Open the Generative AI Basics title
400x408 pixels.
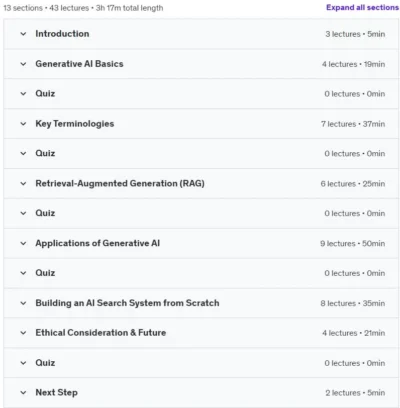click(x=79, y=64)
